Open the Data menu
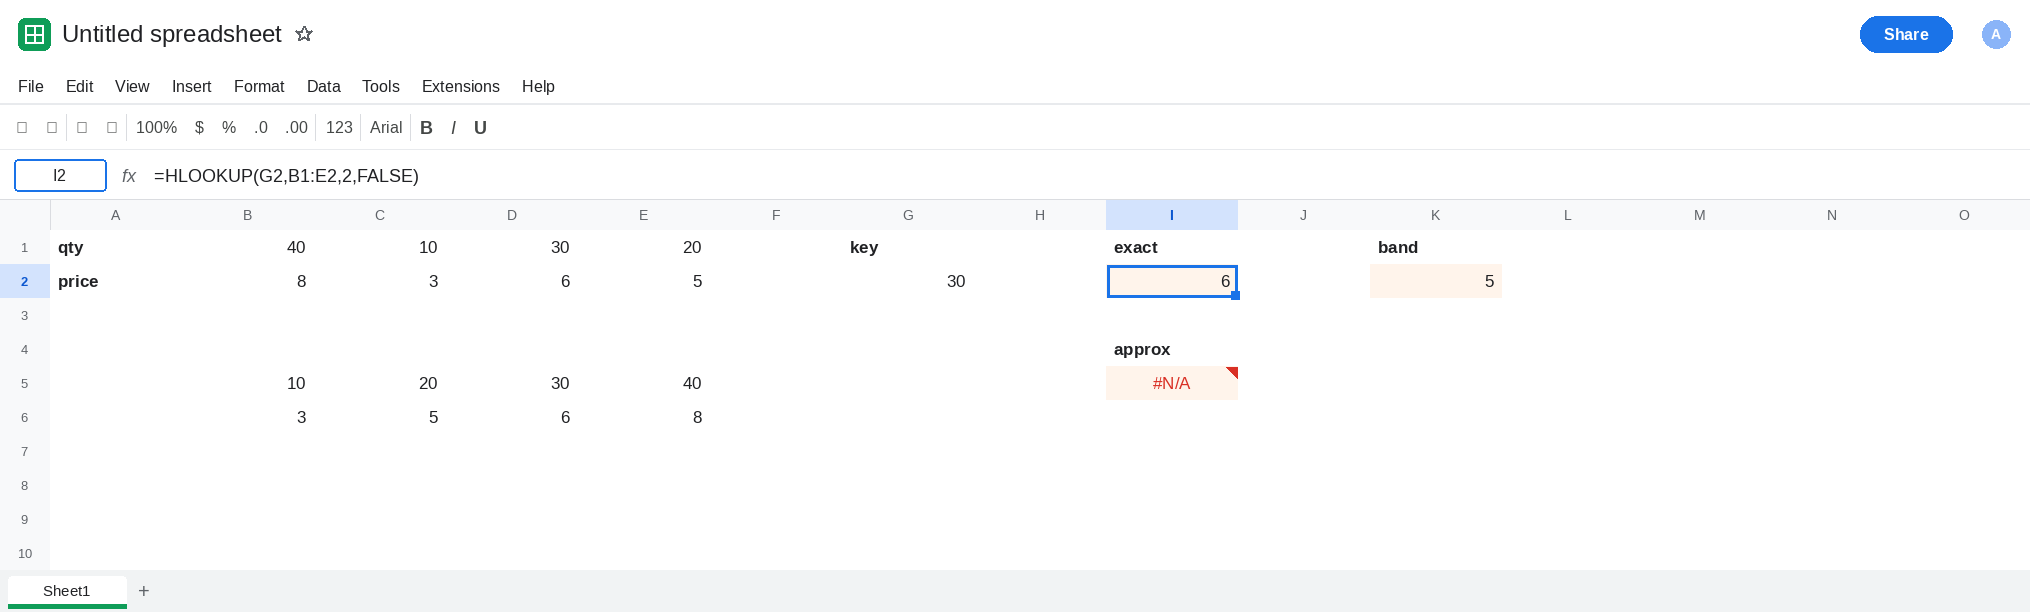Screen dimensions: 2030x612 tap(323, 86)
